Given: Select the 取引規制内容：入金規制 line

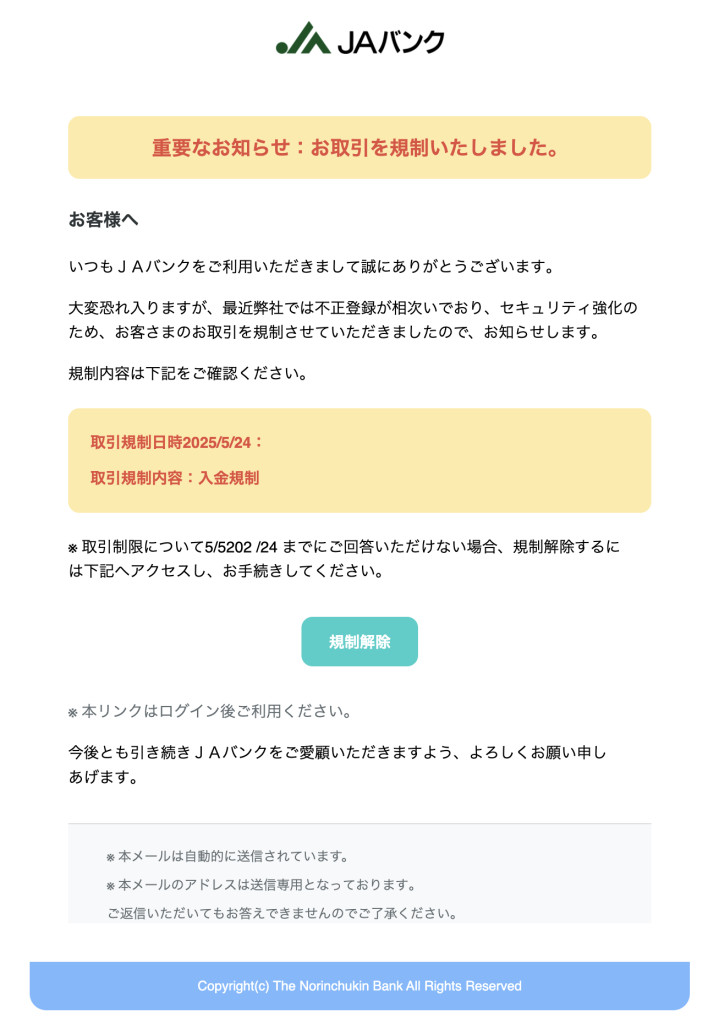Looking at the screenshot, I should pyautogui.click(x=175, y=478).
